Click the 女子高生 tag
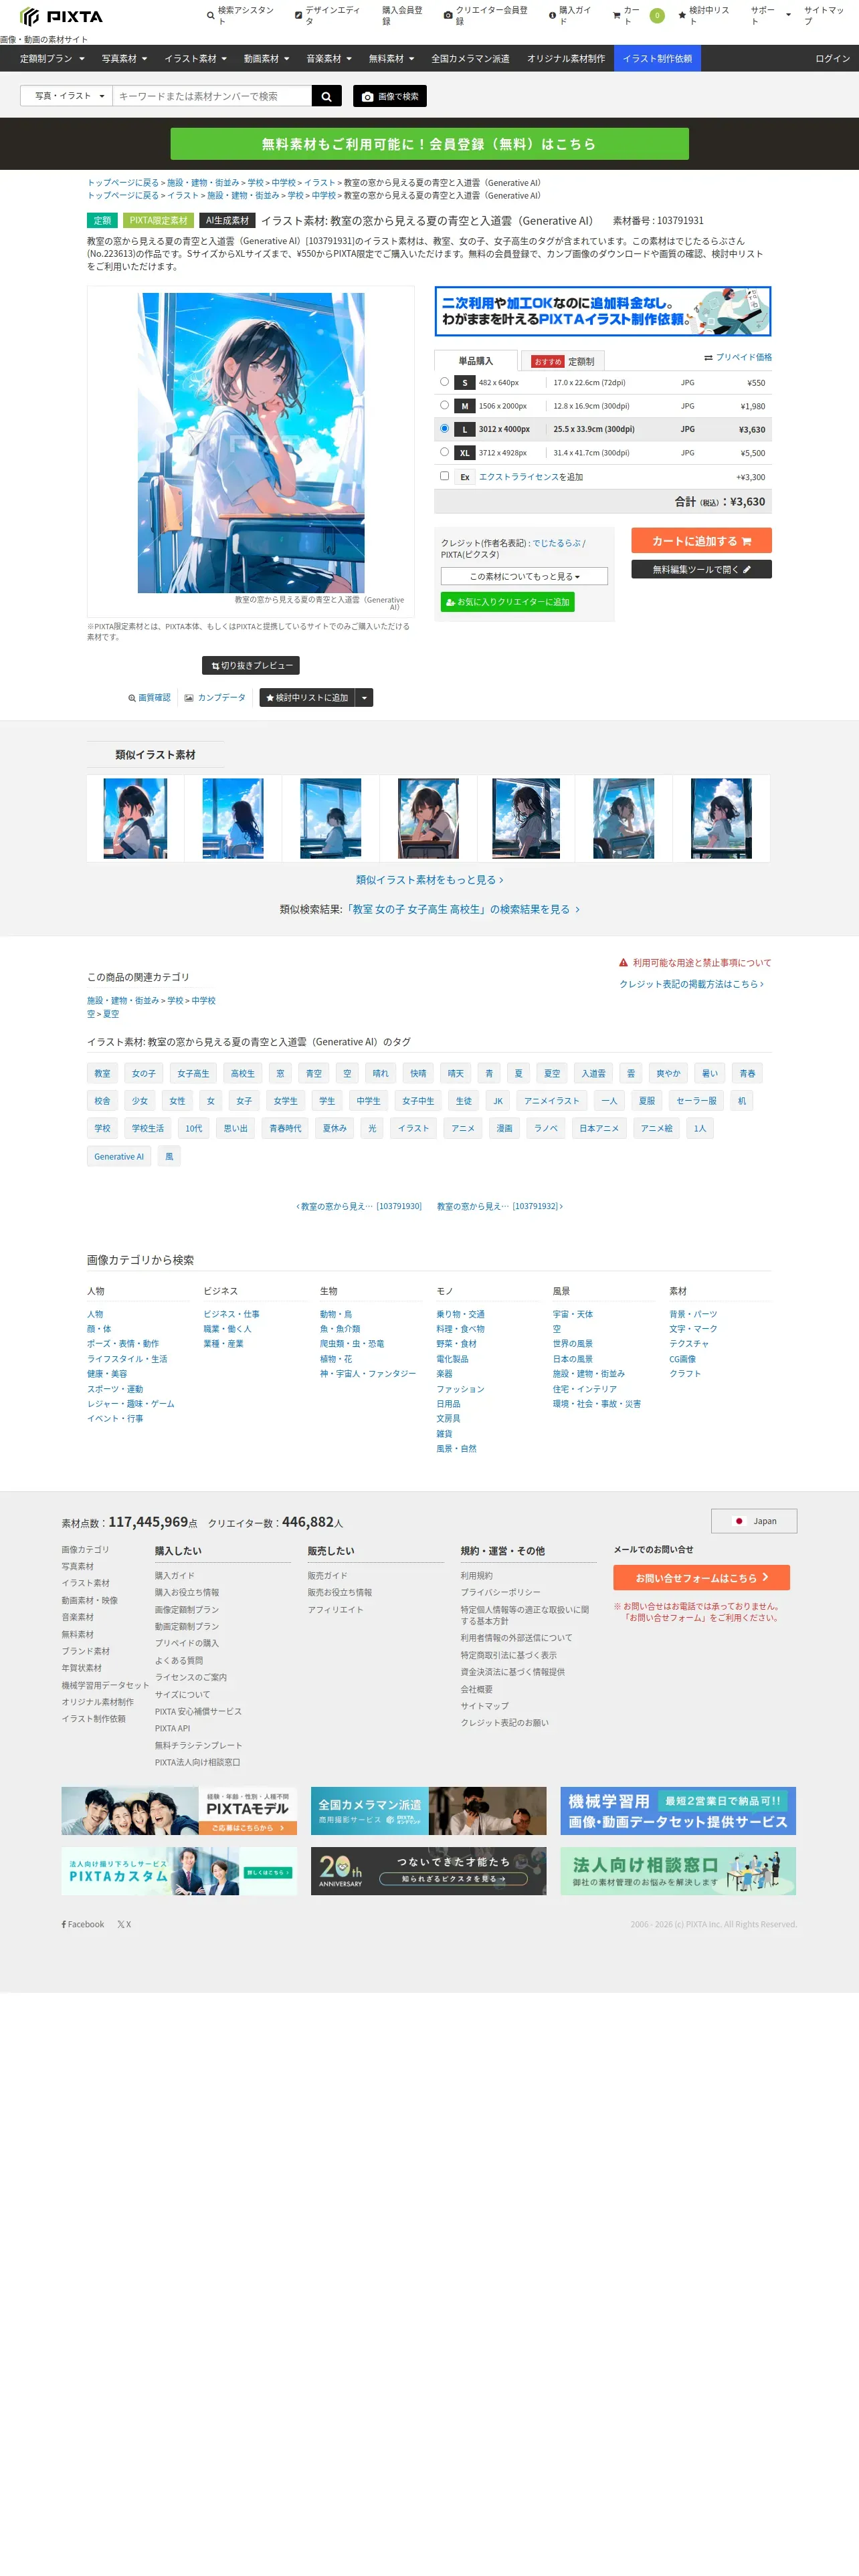The height and width of the screenshot is (2576, 859). point(193,1073)
